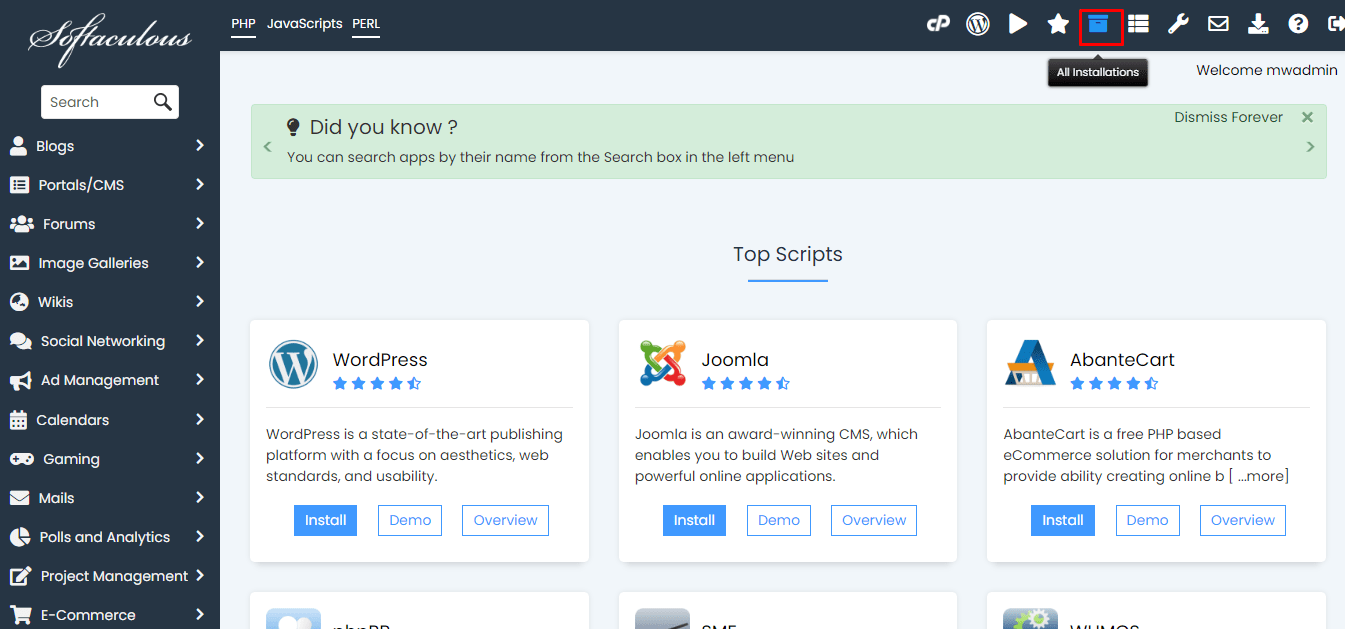This screenshot has width=1345, height=629.
Task: Open the Joomla Demo
Action: point(779,520)
